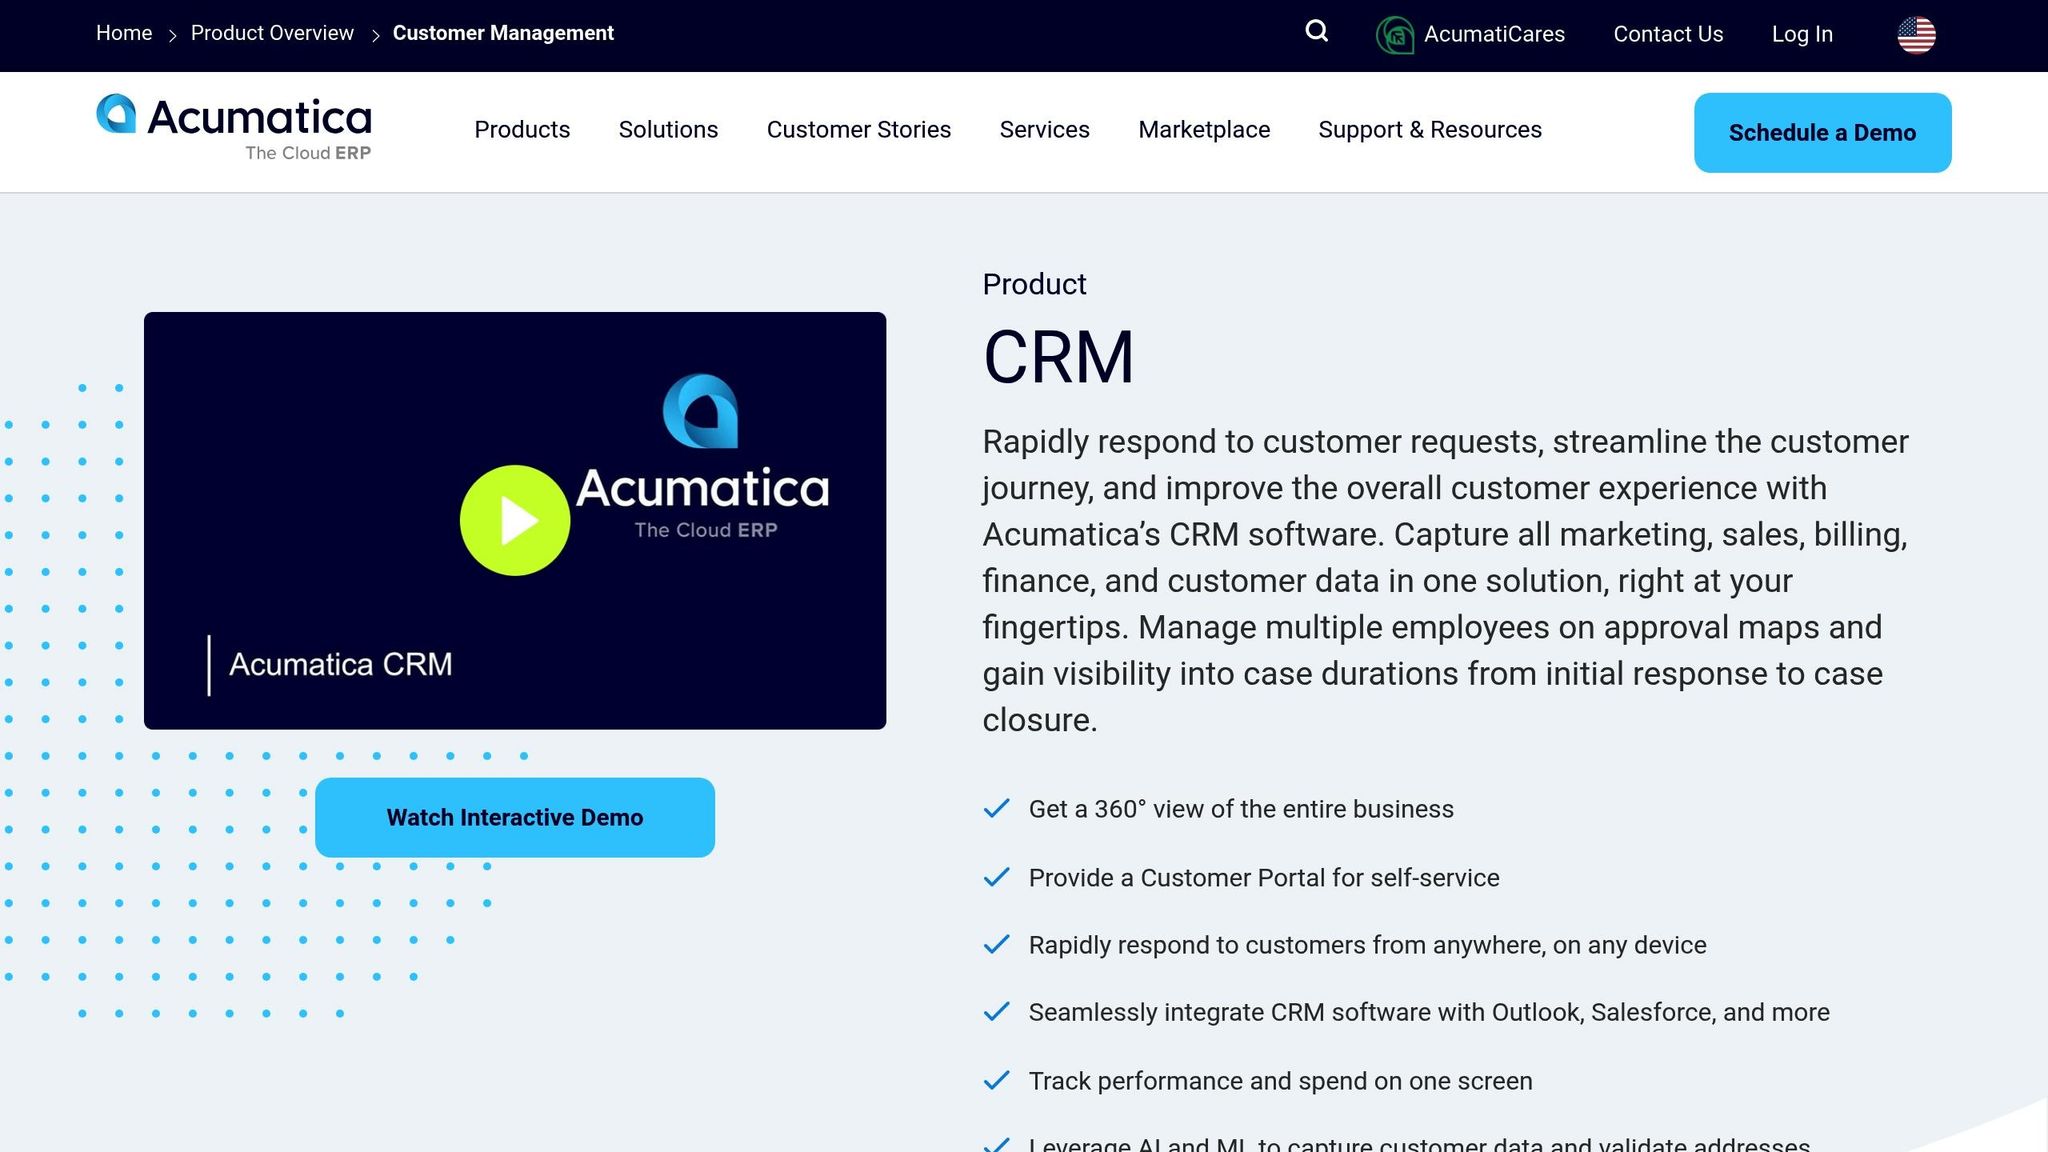Screen dimensions: 2048x1152
Task: Click the Watch Interactive Demo button
Action: (x=515, y=817)
